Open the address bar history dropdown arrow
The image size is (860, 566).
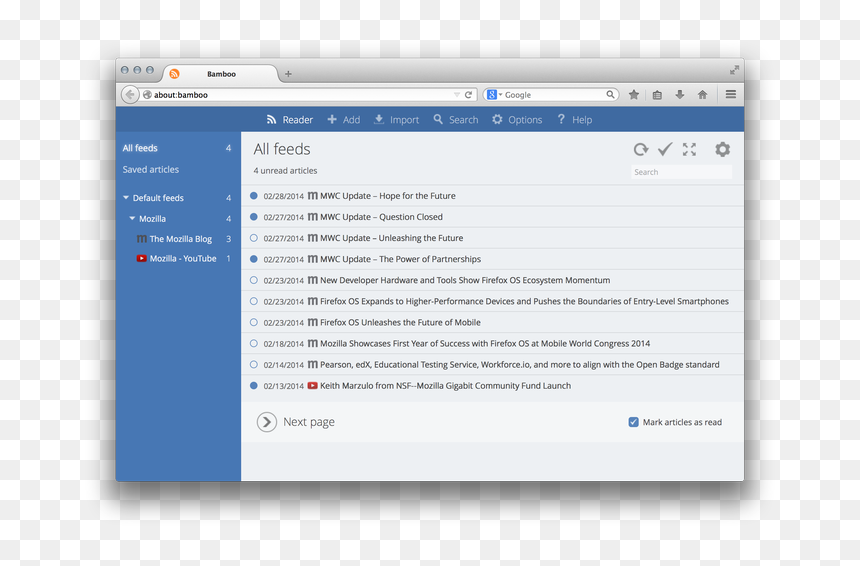tap(456, 95)
